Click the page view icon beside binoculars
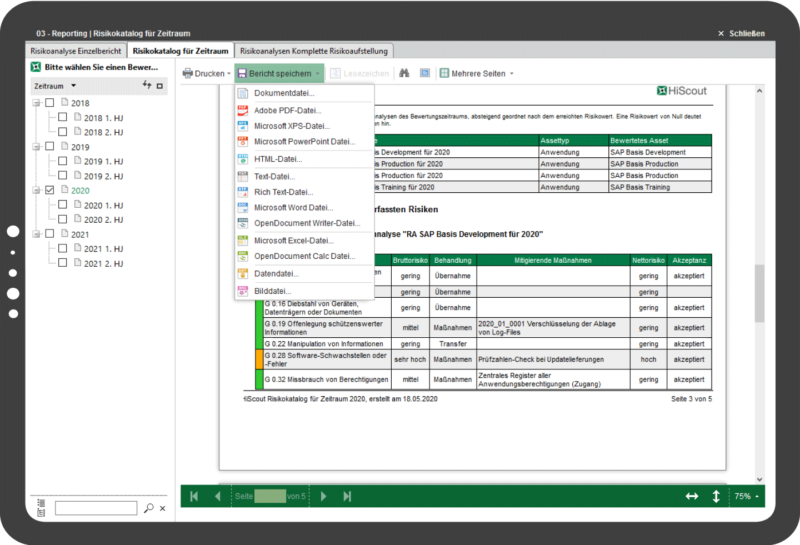Viewport: 800px width, 545px height. pos(424,73)
